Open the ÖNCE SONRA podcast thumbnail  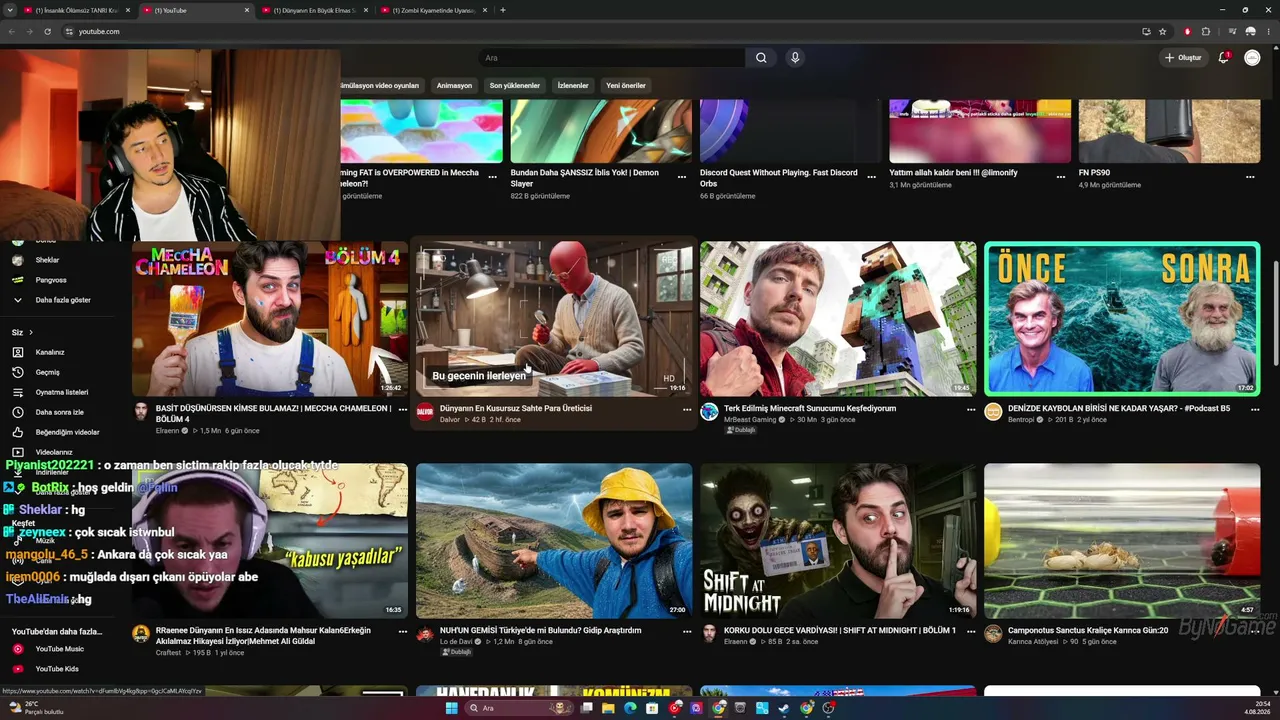(1122, 319)
